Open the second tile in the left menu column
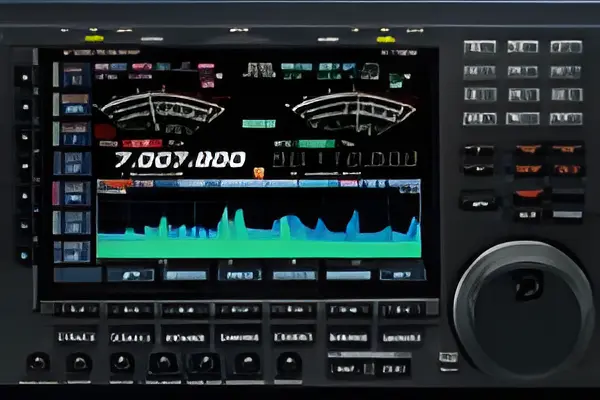Screen dimensions: 600x400 [72, 104]
